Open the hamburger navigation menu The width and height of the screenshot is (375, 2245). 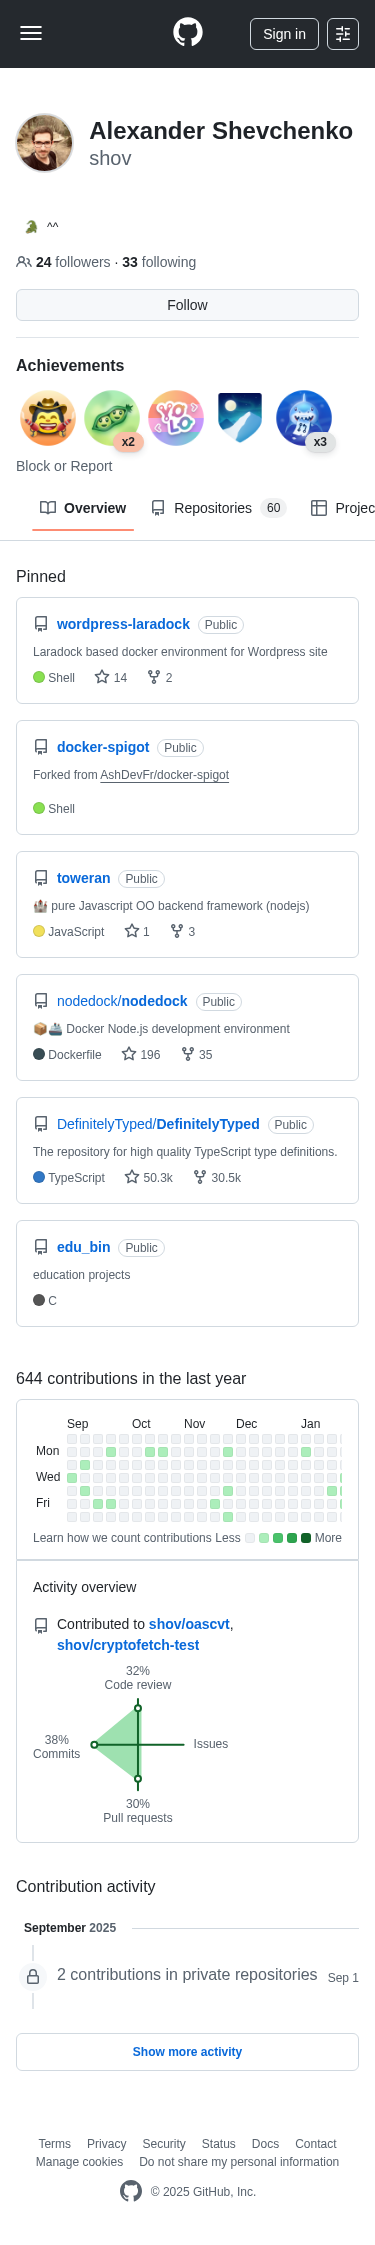pos(31,33)
